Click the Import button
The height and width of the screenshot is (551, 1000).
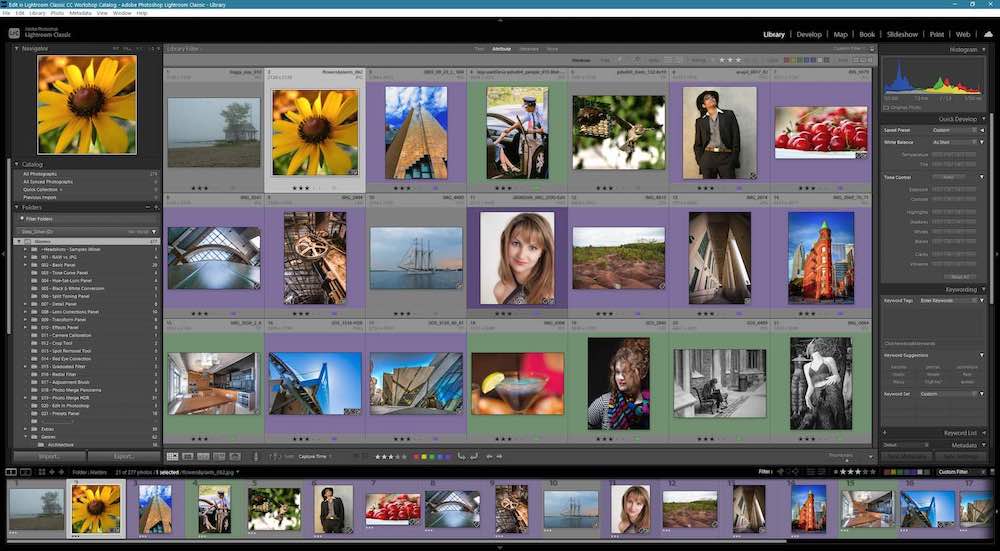point(49,457)
